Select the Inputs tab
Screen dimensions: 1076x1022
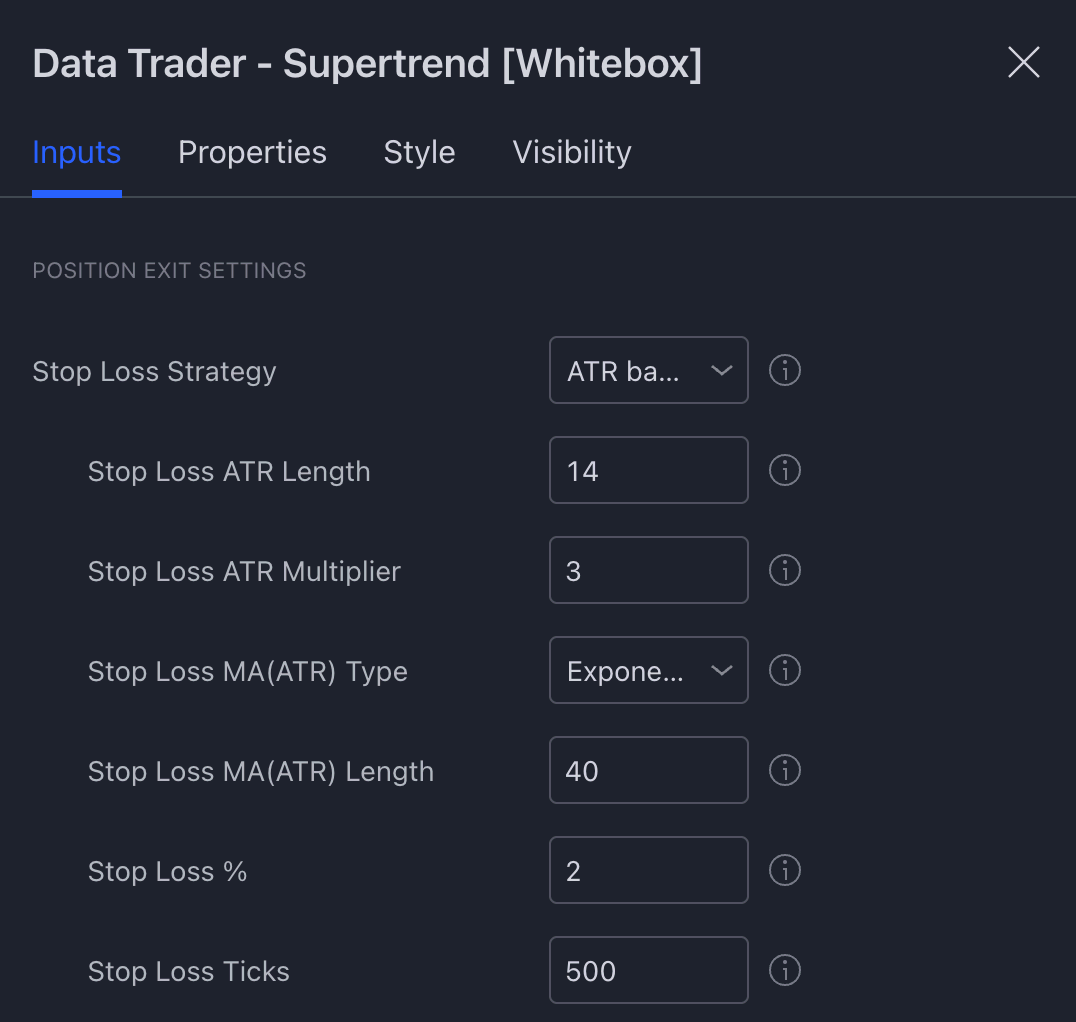[x=76, y=152]
